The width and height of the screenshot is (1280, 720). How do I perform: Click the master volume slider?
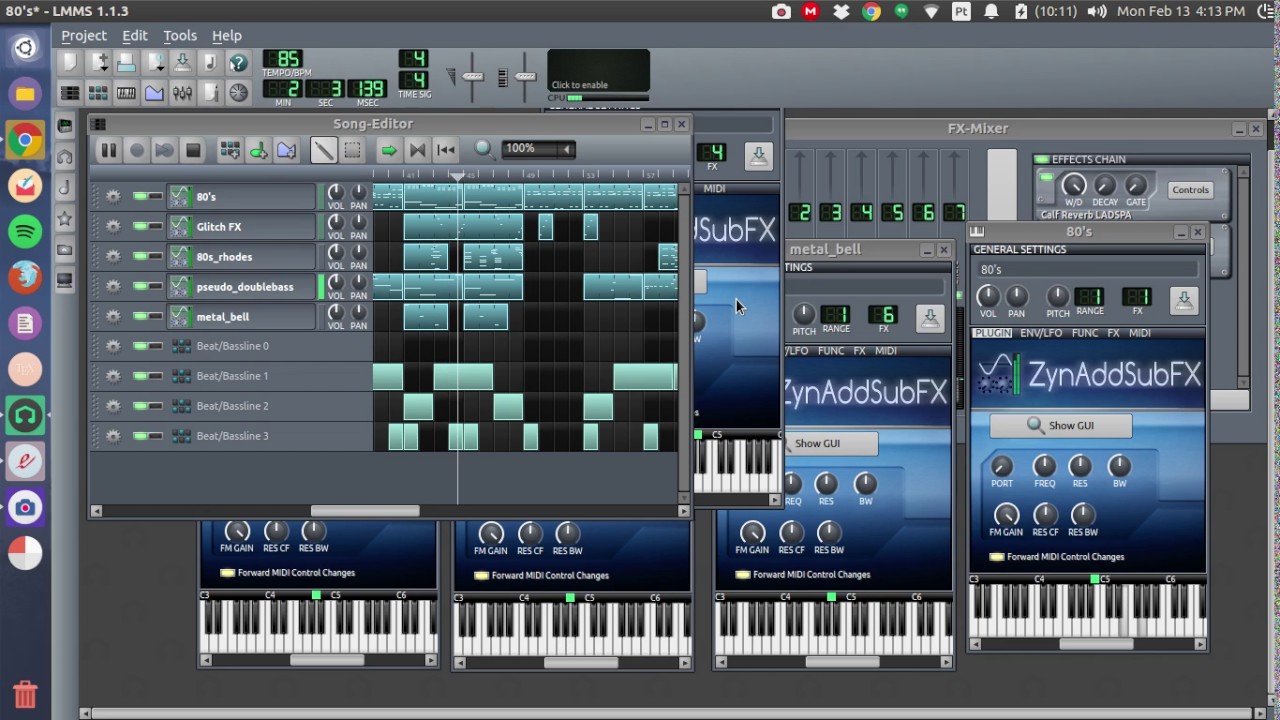pyautogui.click(x=472, y=77)
